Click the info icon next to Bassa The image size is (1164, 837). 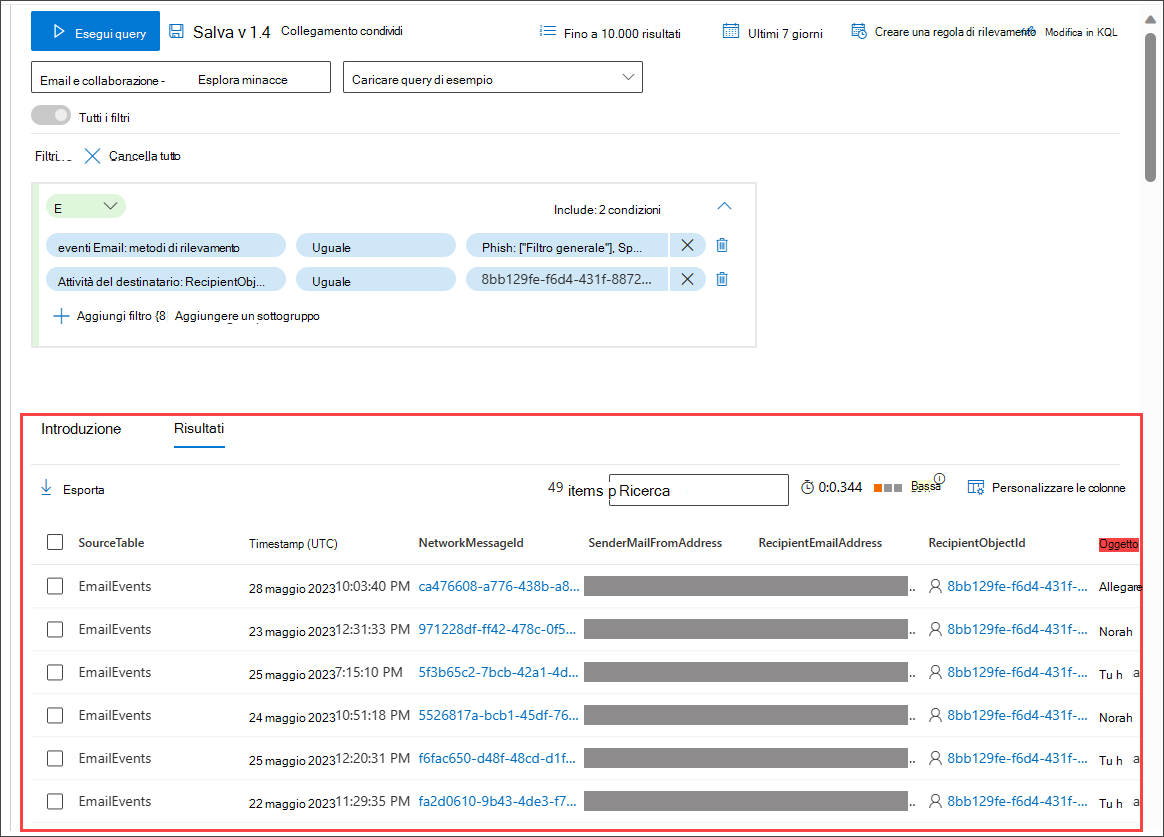click(940, 479)
